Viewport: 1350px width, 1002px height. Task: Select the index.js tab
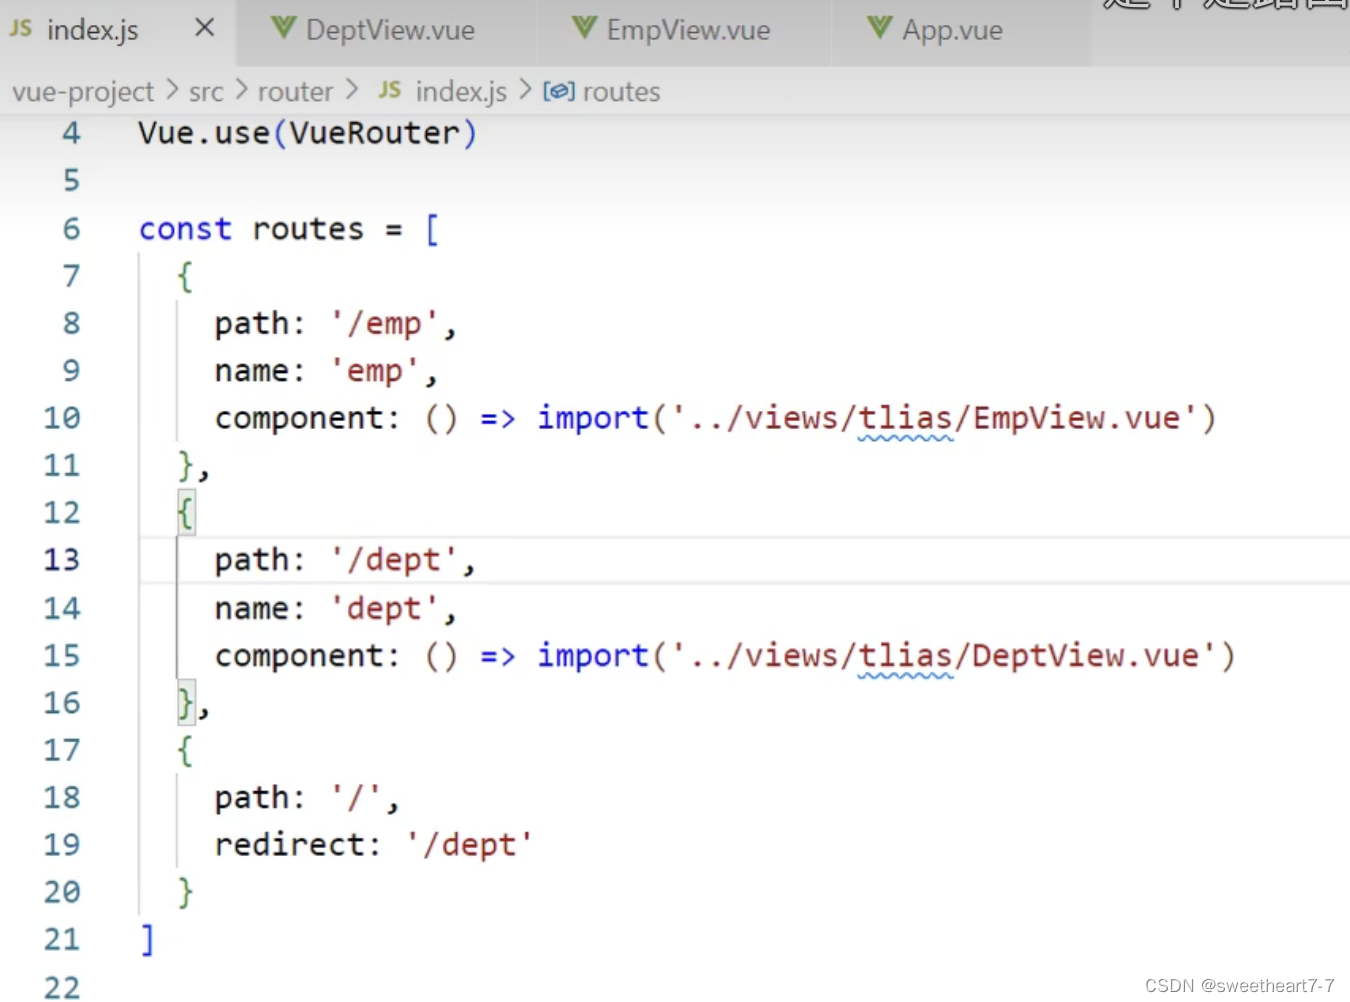[x=92, y=30]
